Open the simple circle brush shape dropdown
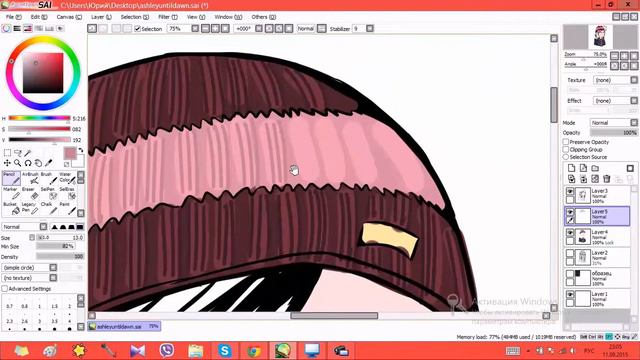 (29, 267)
